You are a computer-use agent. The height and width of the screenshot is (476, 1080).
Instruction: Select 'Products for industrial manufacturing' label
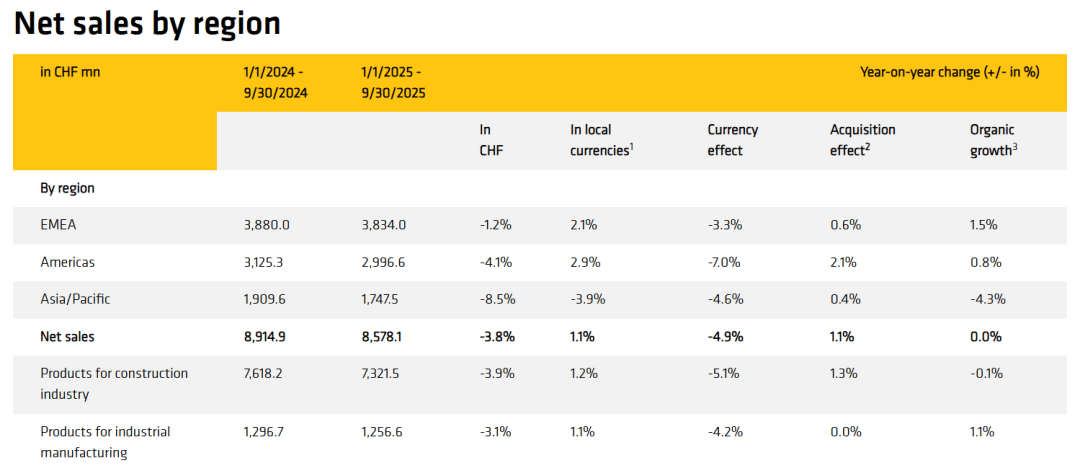coord(105,441)
